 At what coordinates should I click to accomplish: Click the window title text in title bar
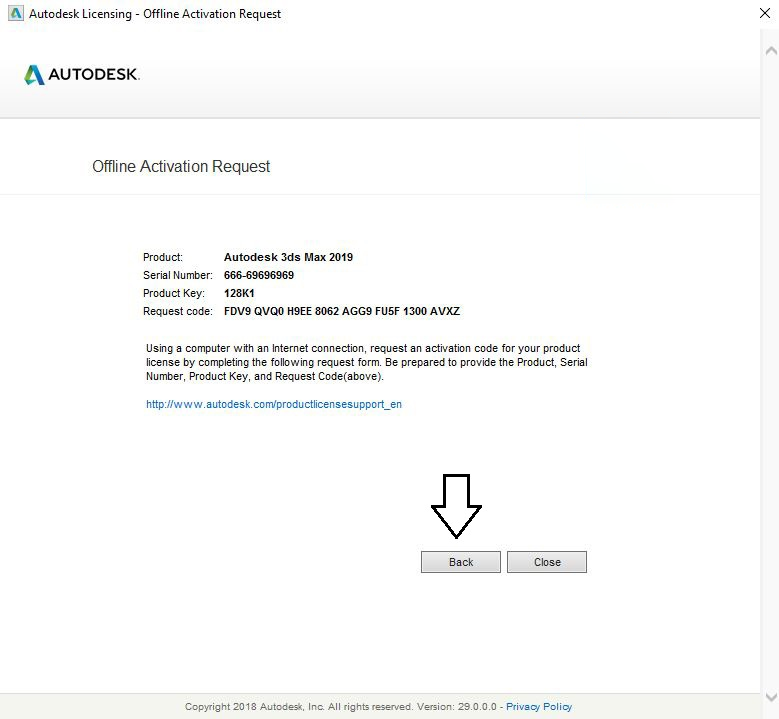coord(155,14)
